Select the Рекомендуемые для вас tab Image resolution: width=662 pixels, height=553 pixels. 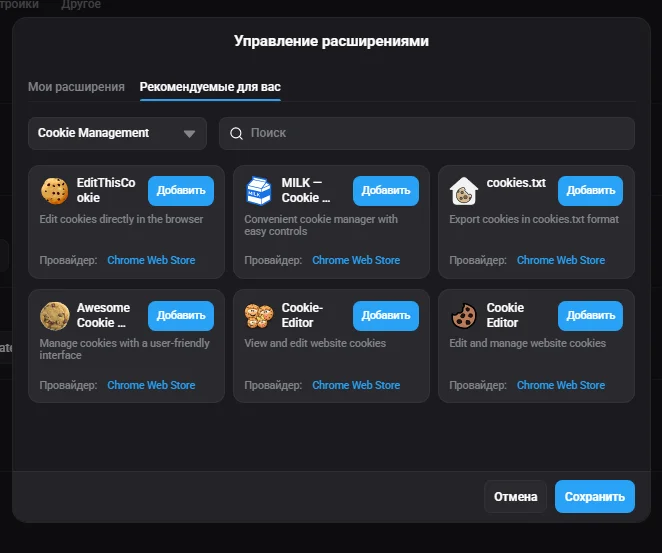[210, 87]
